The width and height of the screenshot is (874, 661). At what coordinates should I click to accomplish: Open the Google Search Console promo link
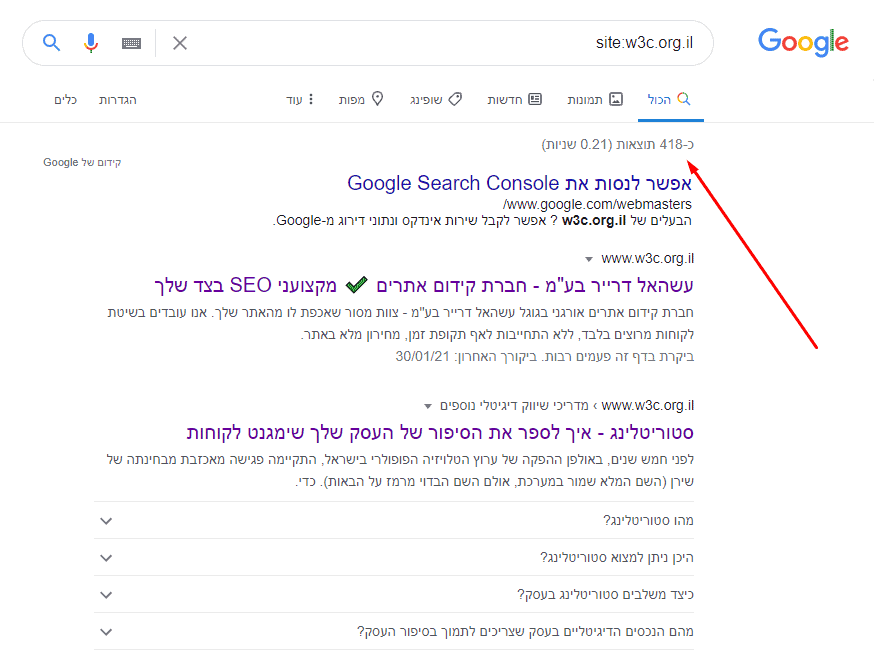pos(519,183)
